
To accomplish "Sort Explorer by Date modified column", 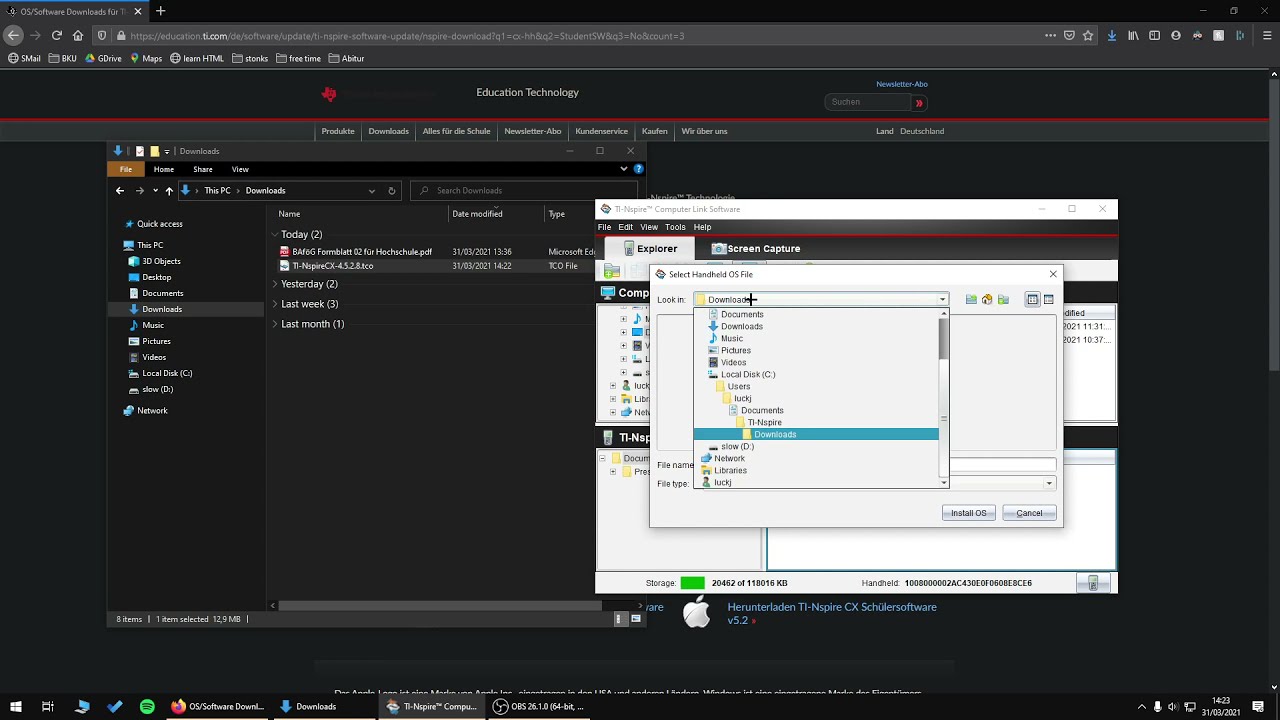I will (477, 213).
